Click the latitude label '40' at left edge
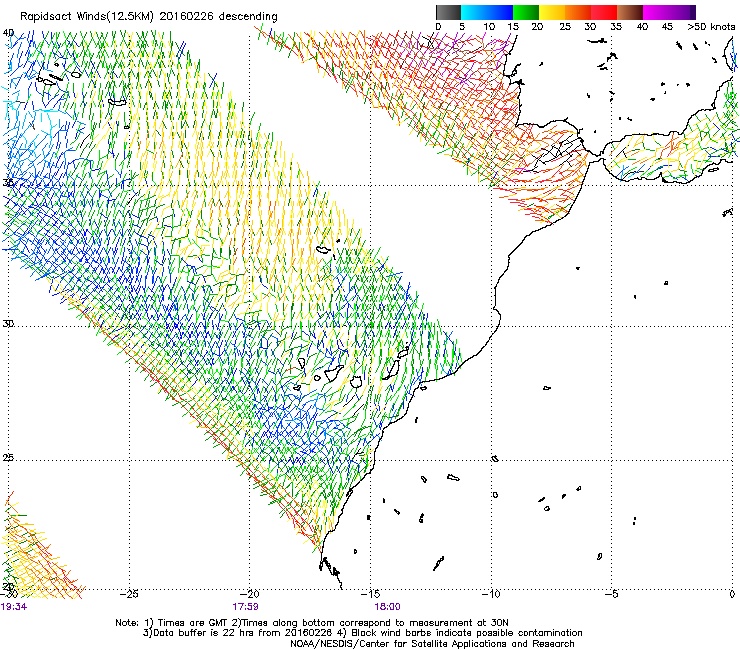Image resolution: width=740 pixels, height=650 pixels. click(x=8, y=33)
